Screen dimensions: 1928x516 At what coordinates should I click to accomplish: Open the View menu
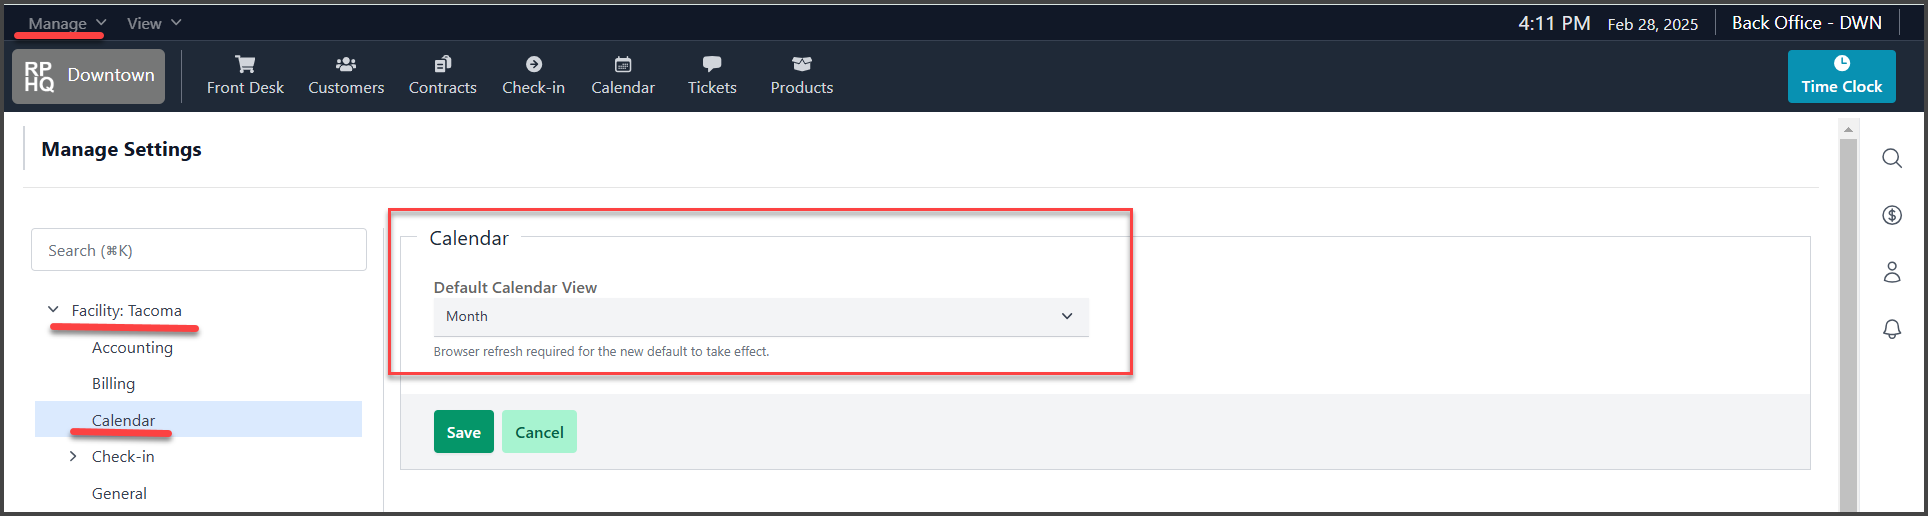pyautogui.click(x=154, y=23)
